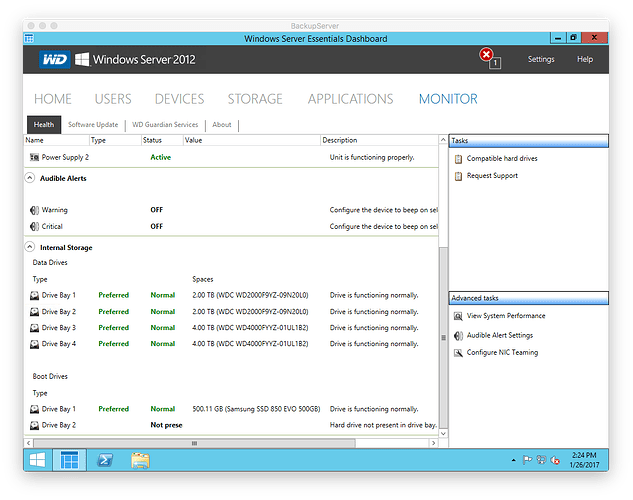Screen dimensions: 633x500
Task: Go to the STORAGE section
Action: pyautogui.click(x=255, y=99)
